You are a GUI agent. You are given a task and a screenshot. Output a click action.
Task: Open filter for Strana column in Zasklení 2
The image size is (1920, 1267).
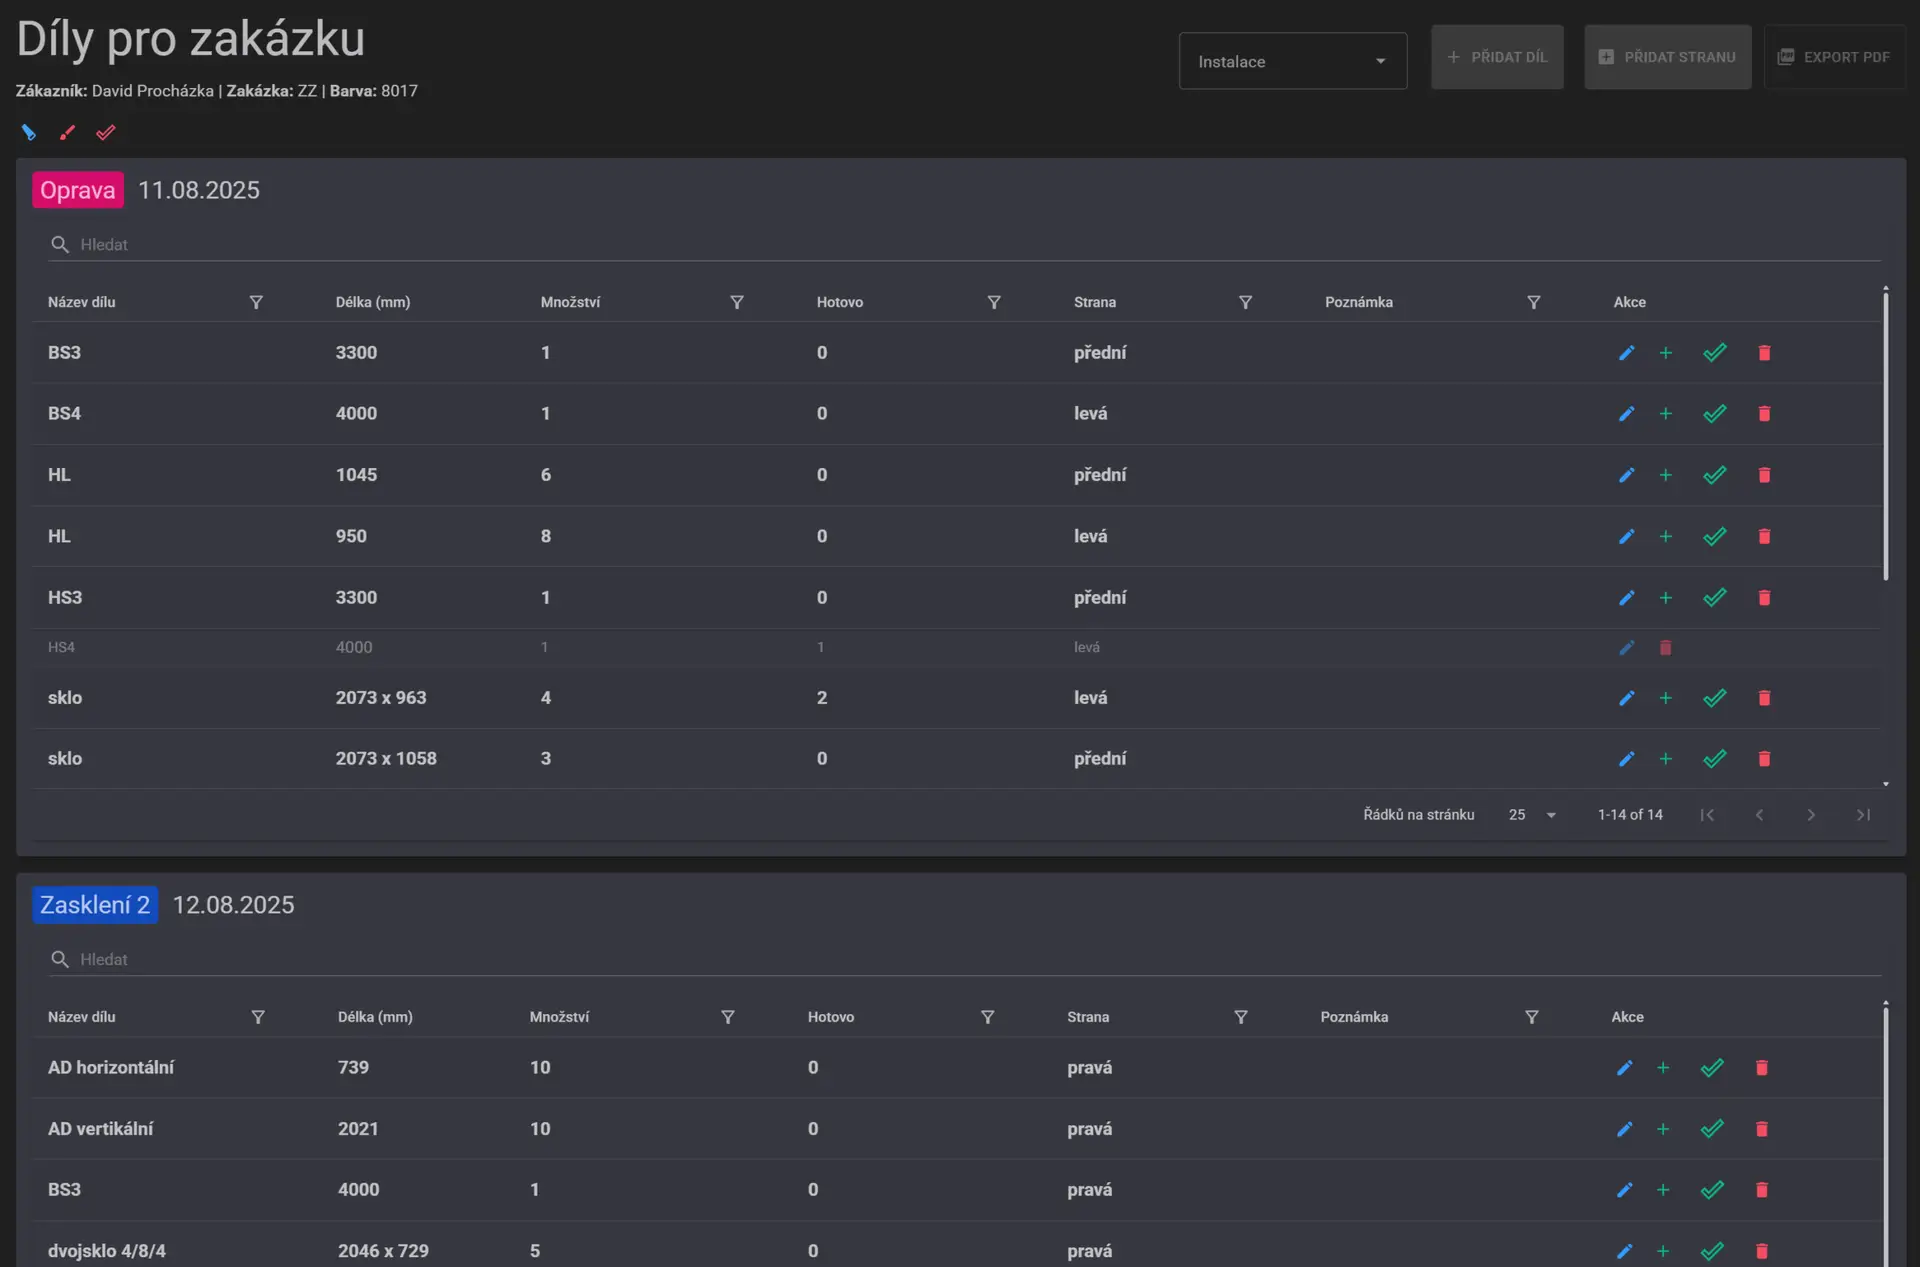(1240, 1017)
